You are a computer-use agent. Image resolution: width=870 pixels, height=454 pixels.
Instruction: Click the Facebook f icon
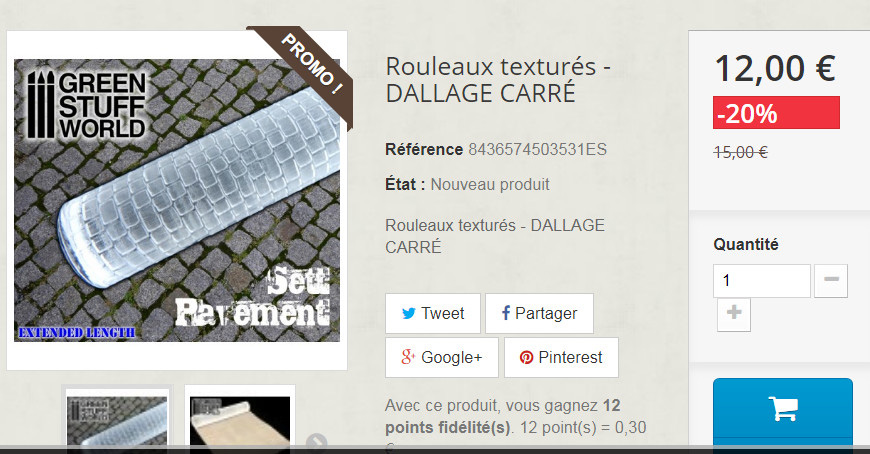point(505,313)
